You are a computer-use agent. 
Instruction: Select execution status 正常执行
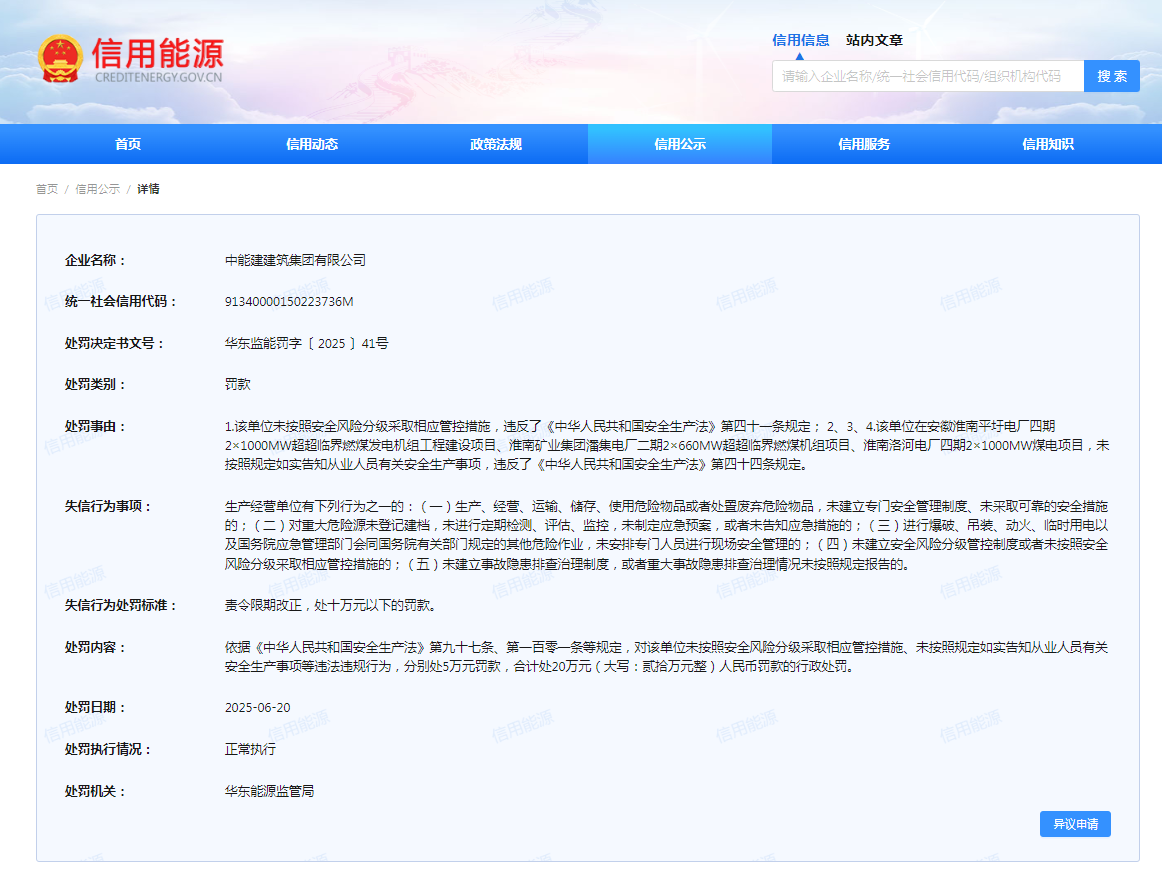[250, 749]
